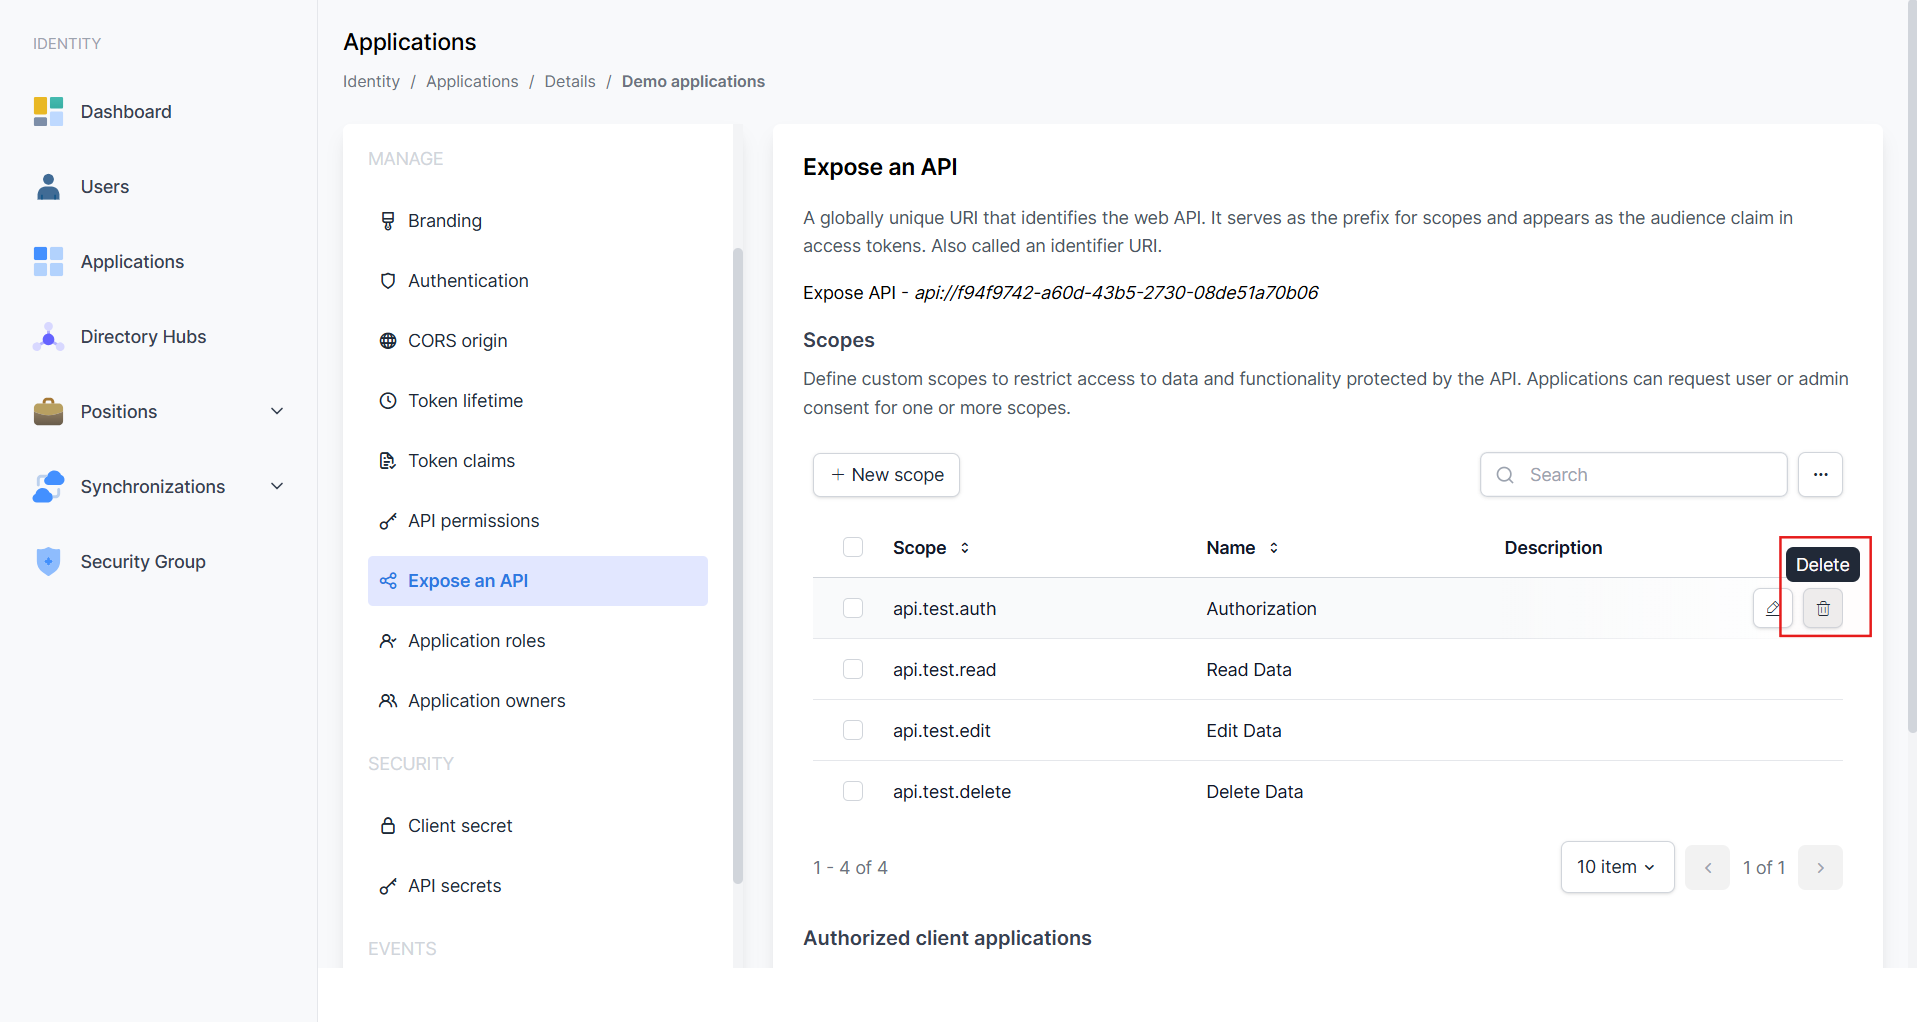Open Application owners menu item
The height and width of the screenshot is (1022, 1917).
(x=538, y=701)
